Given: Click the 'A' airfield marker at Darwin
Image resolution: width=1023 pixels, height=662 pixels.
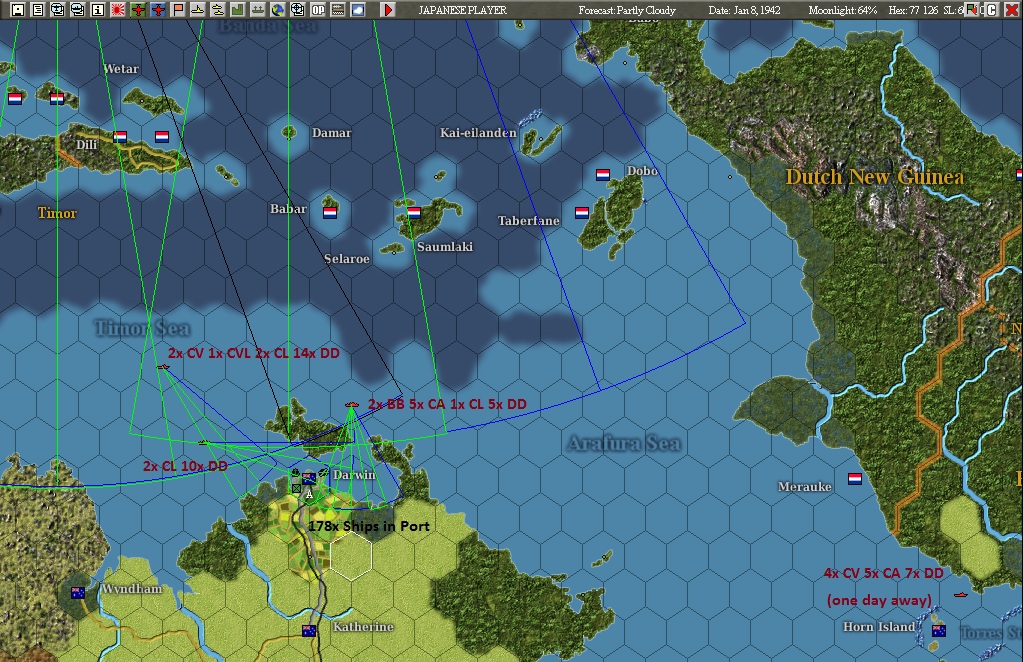Looking at the screenshot, I should [x=309, y=494].
